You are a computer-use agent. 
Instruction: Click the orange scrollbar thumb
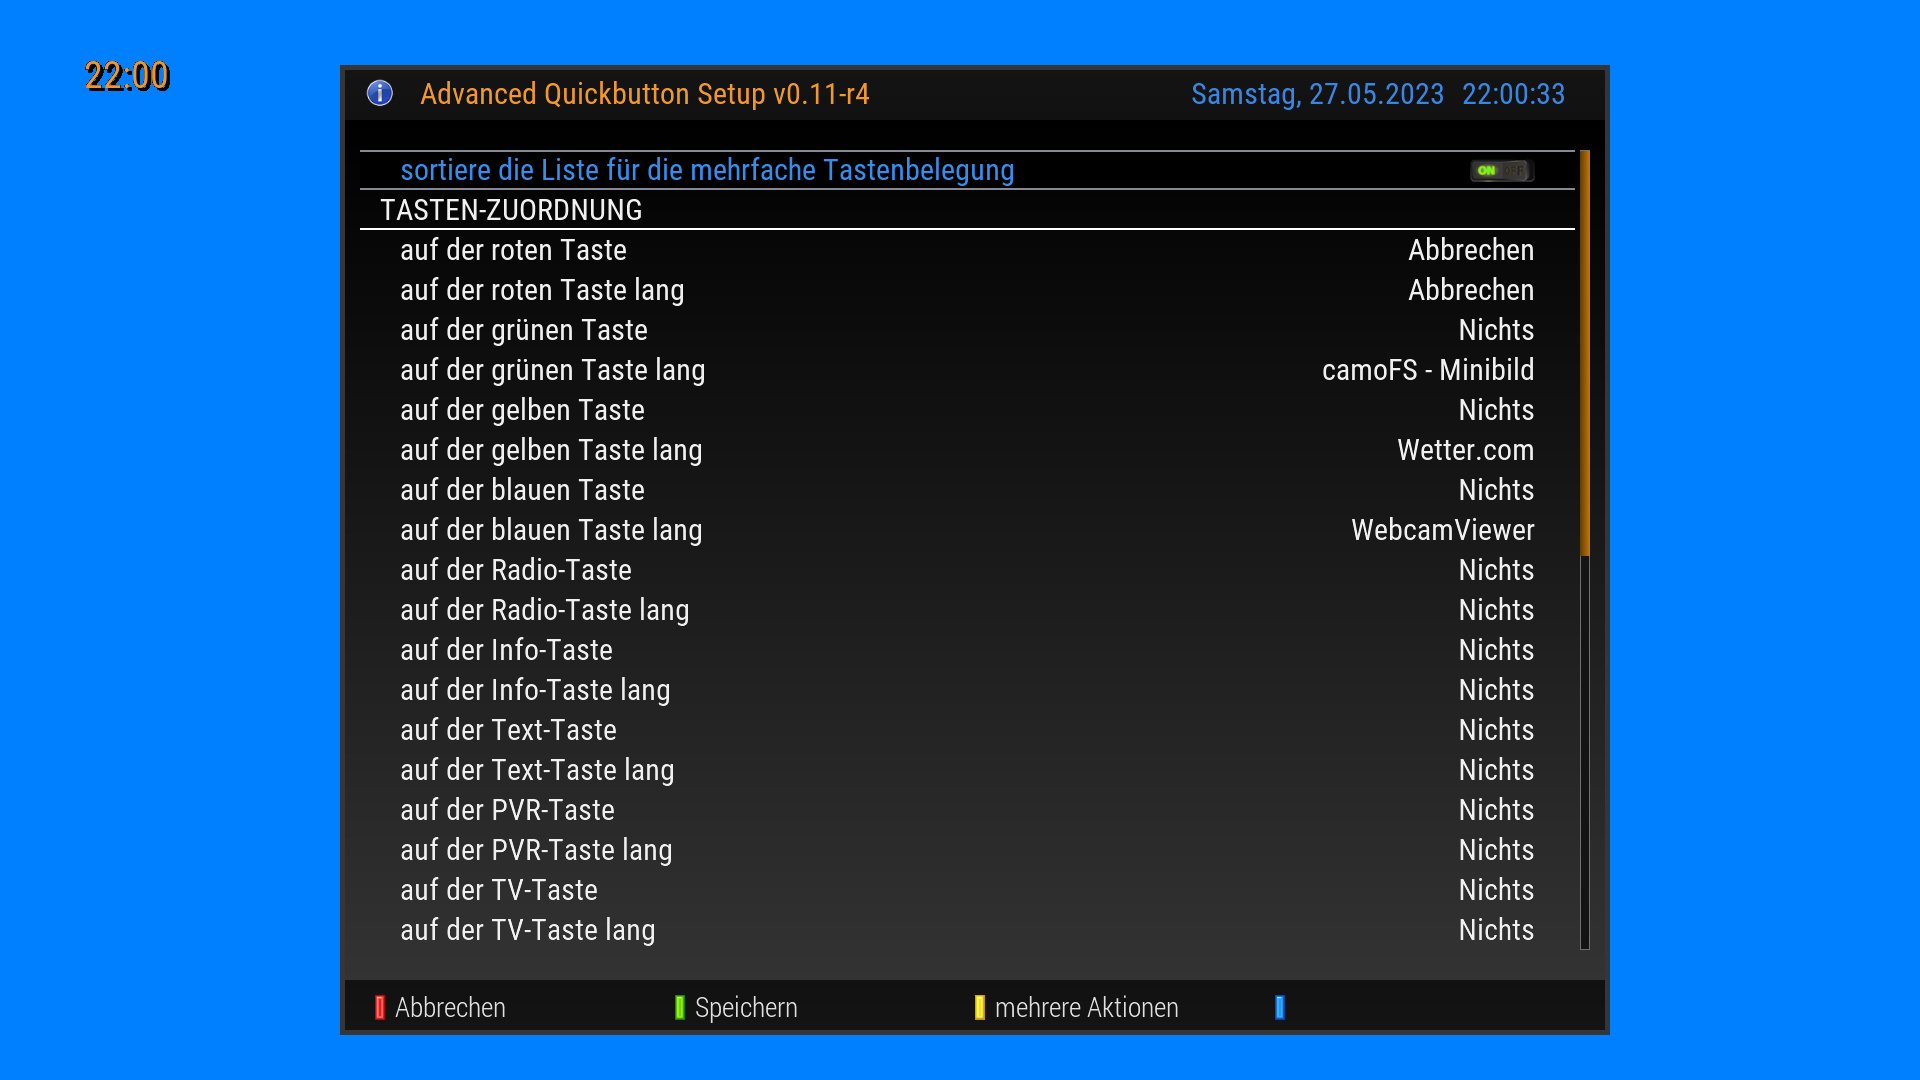tap(1584, 352)
